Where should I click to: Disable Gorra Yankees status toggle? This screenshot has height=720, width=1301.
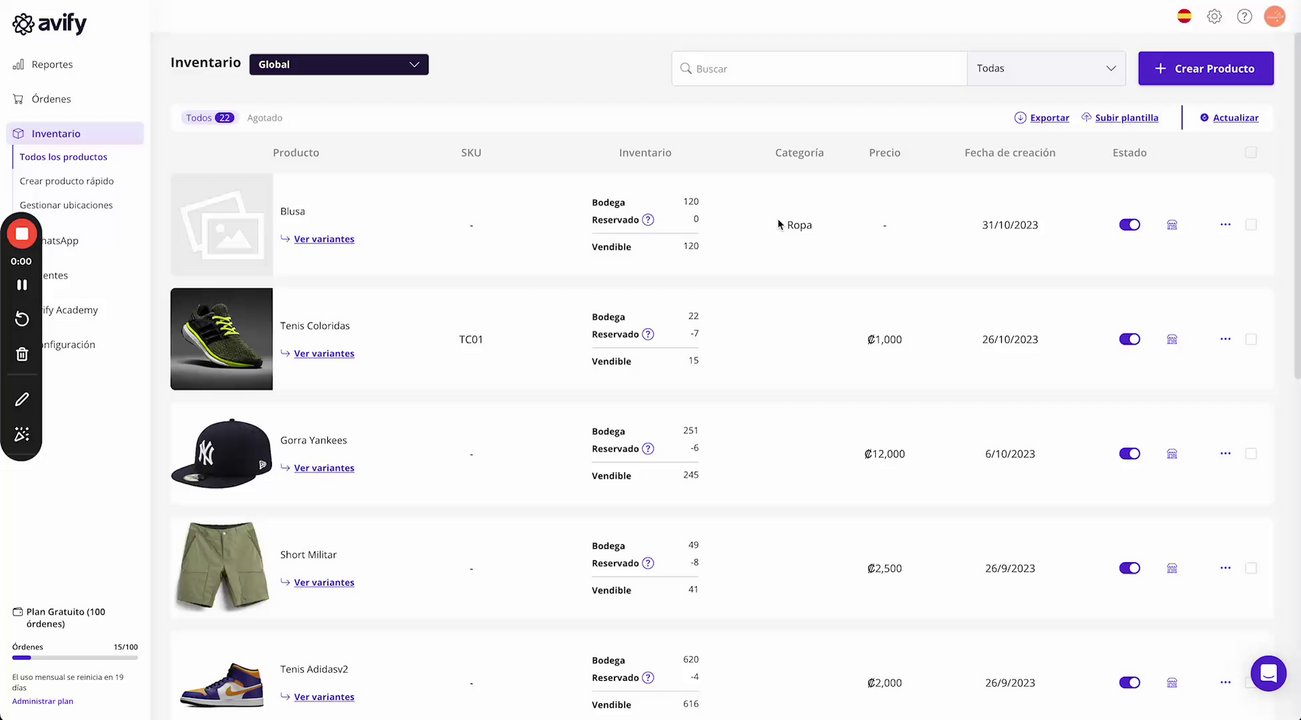[1129, 454]
